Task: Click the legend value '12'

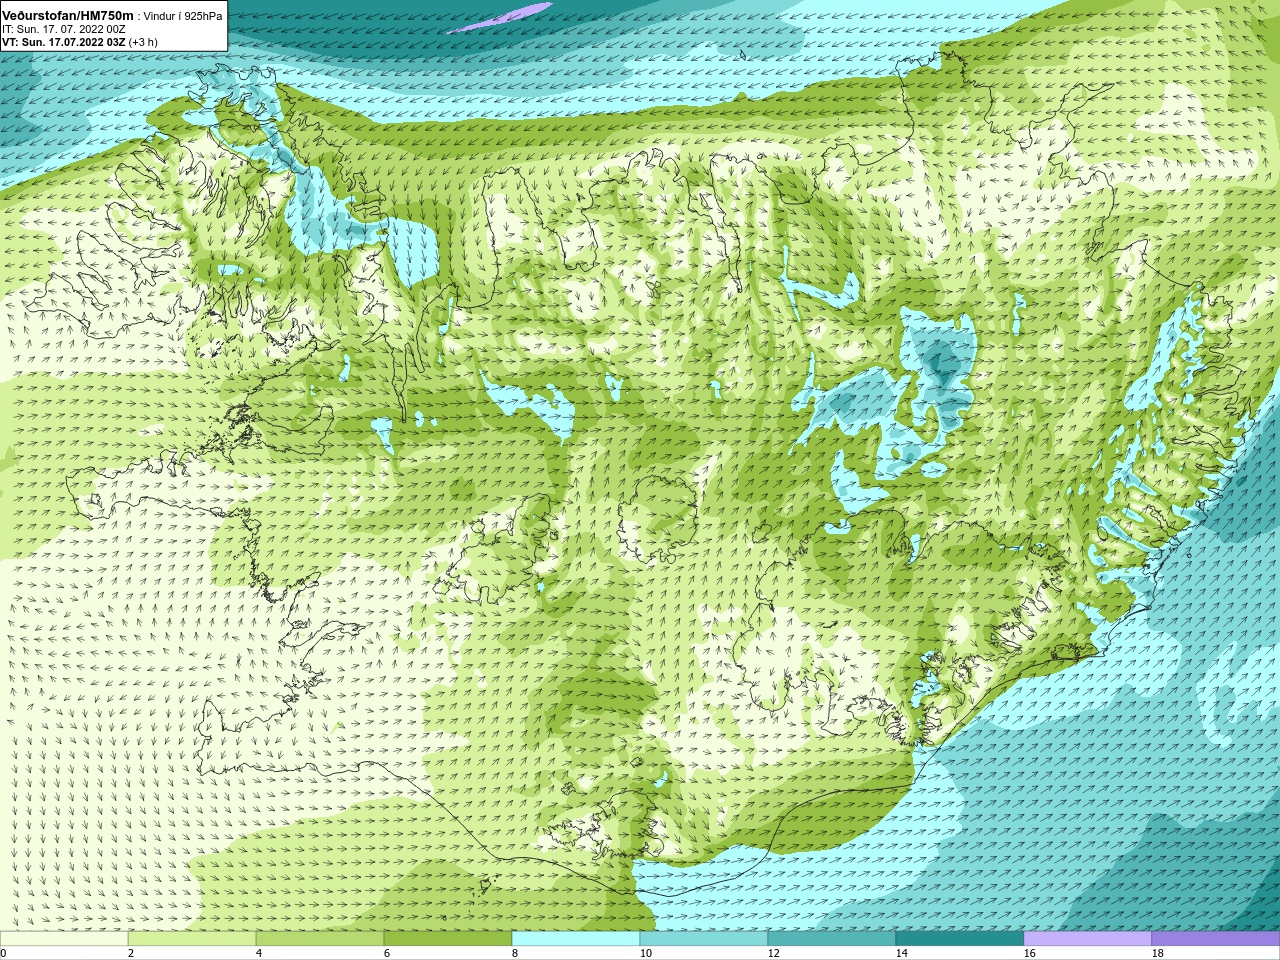Action: [x=774, y=953]
